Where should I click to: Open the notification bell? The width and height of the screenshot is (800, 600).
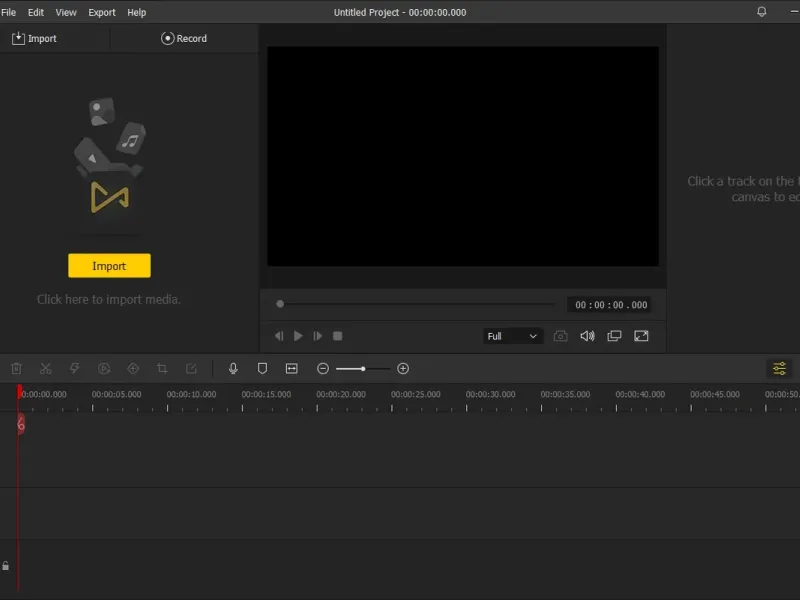pos(762,12)
